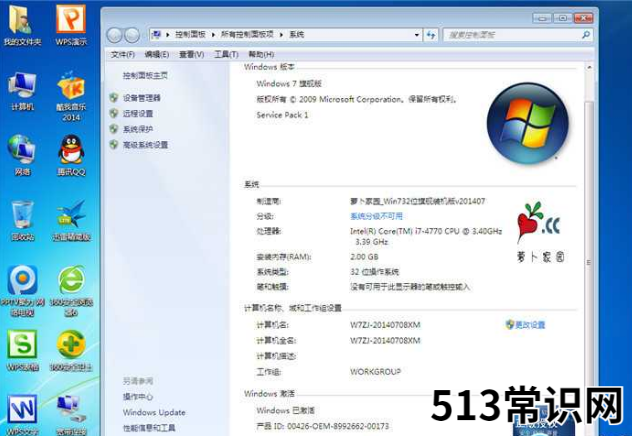632x436 pixels.
Task: Open 远程设置 link
Action: [138, 114]
